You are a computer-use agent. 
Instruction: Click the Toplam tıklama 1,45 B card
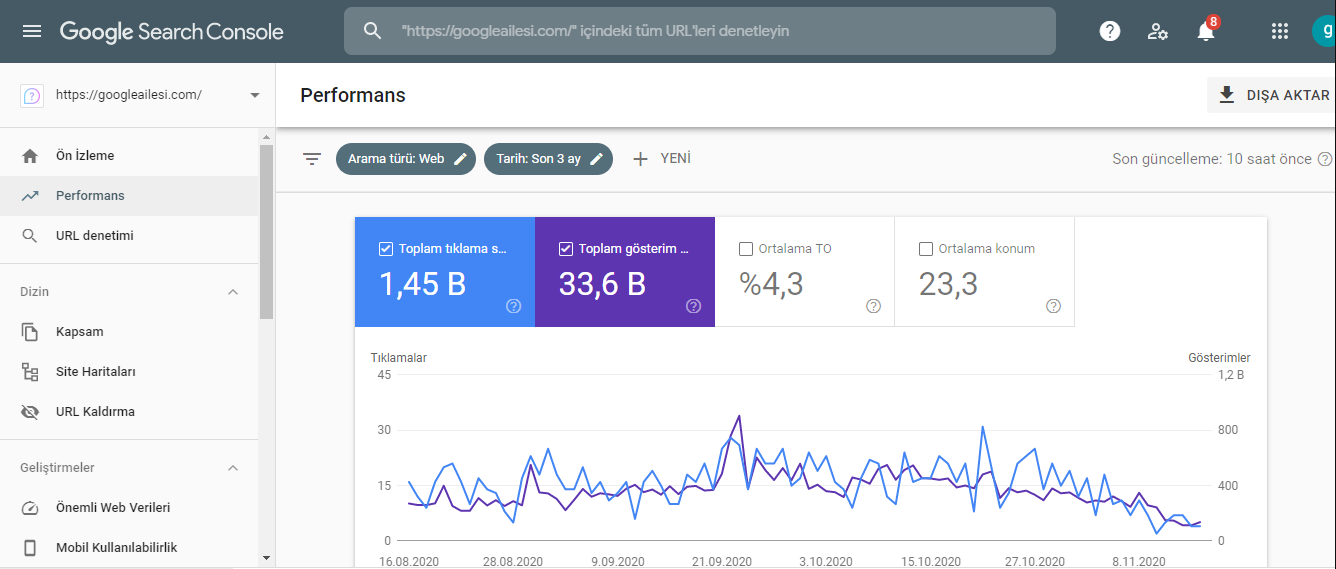pos(445,272)
